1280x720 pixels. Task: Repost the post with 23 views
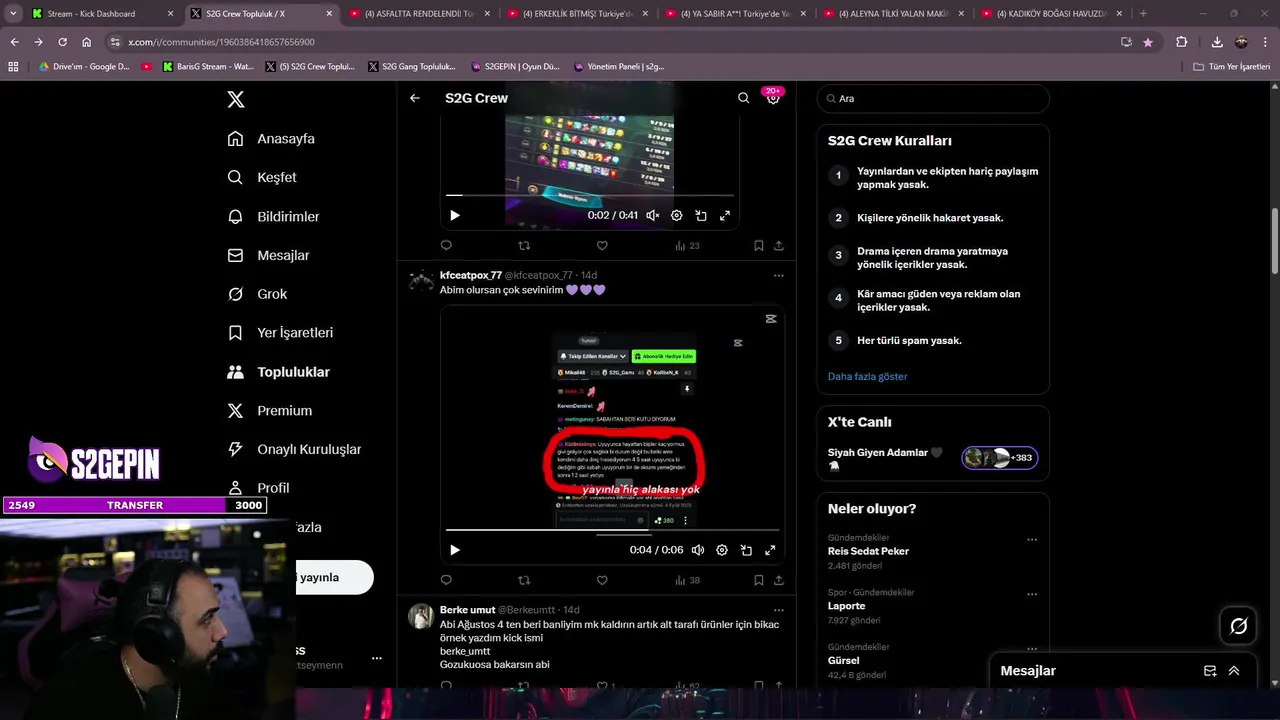click(x=524, y=245)
